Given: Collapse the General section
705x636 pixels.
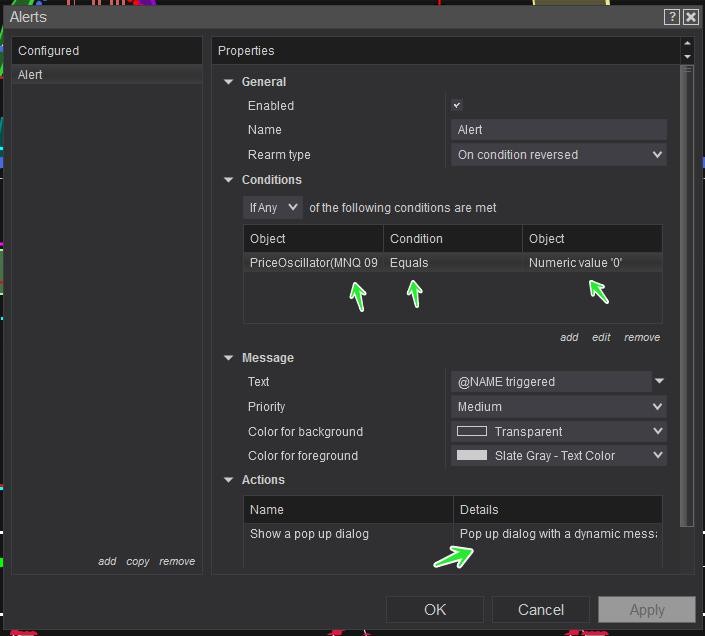Looking at the screenshot, I should pos(228,82).
